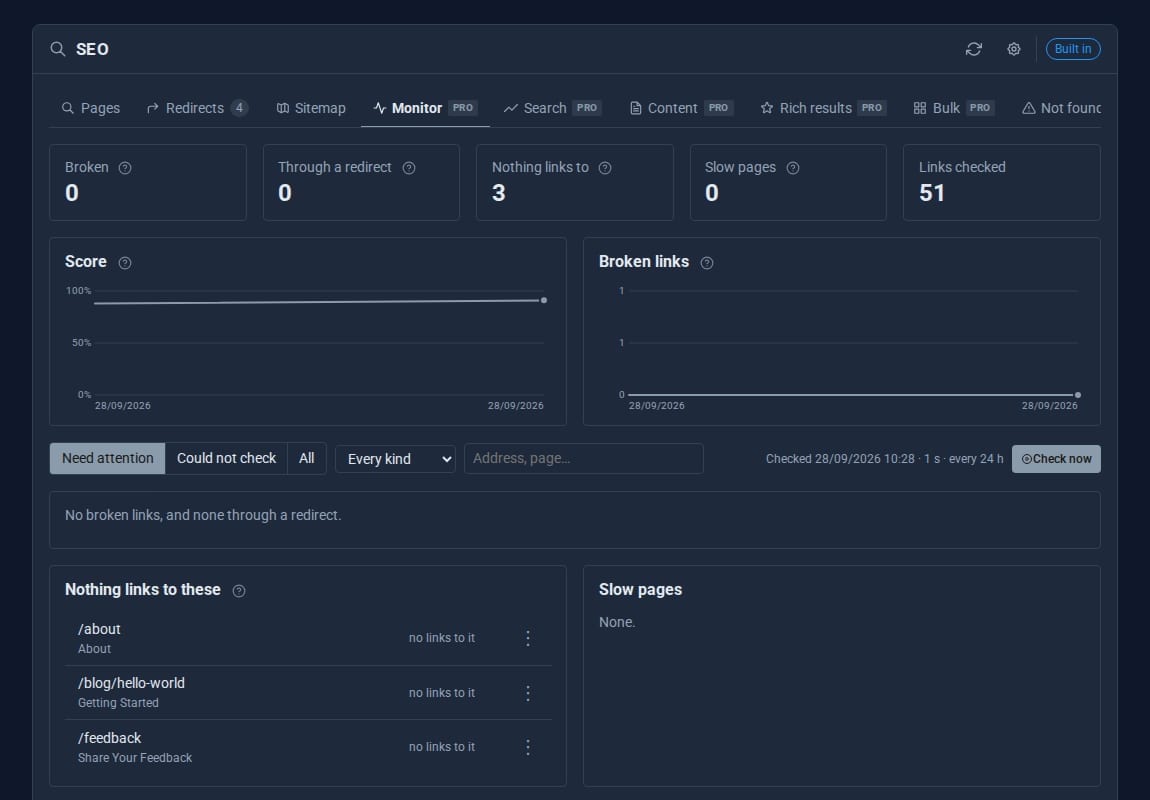
Task: Open settings via the gear icon
Action: coord(1014,49)
